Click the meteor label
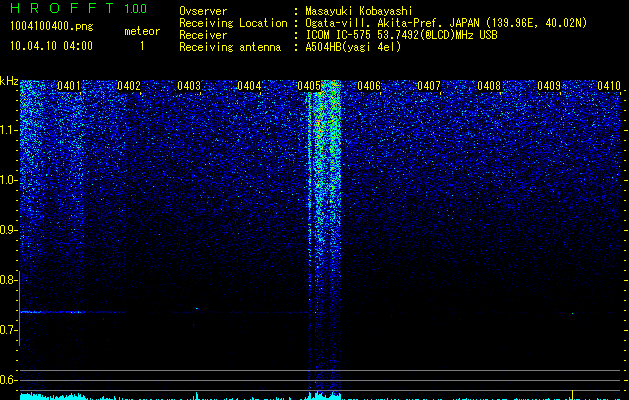The height and width of the screenshot is (400, 629). coord(142,31)
